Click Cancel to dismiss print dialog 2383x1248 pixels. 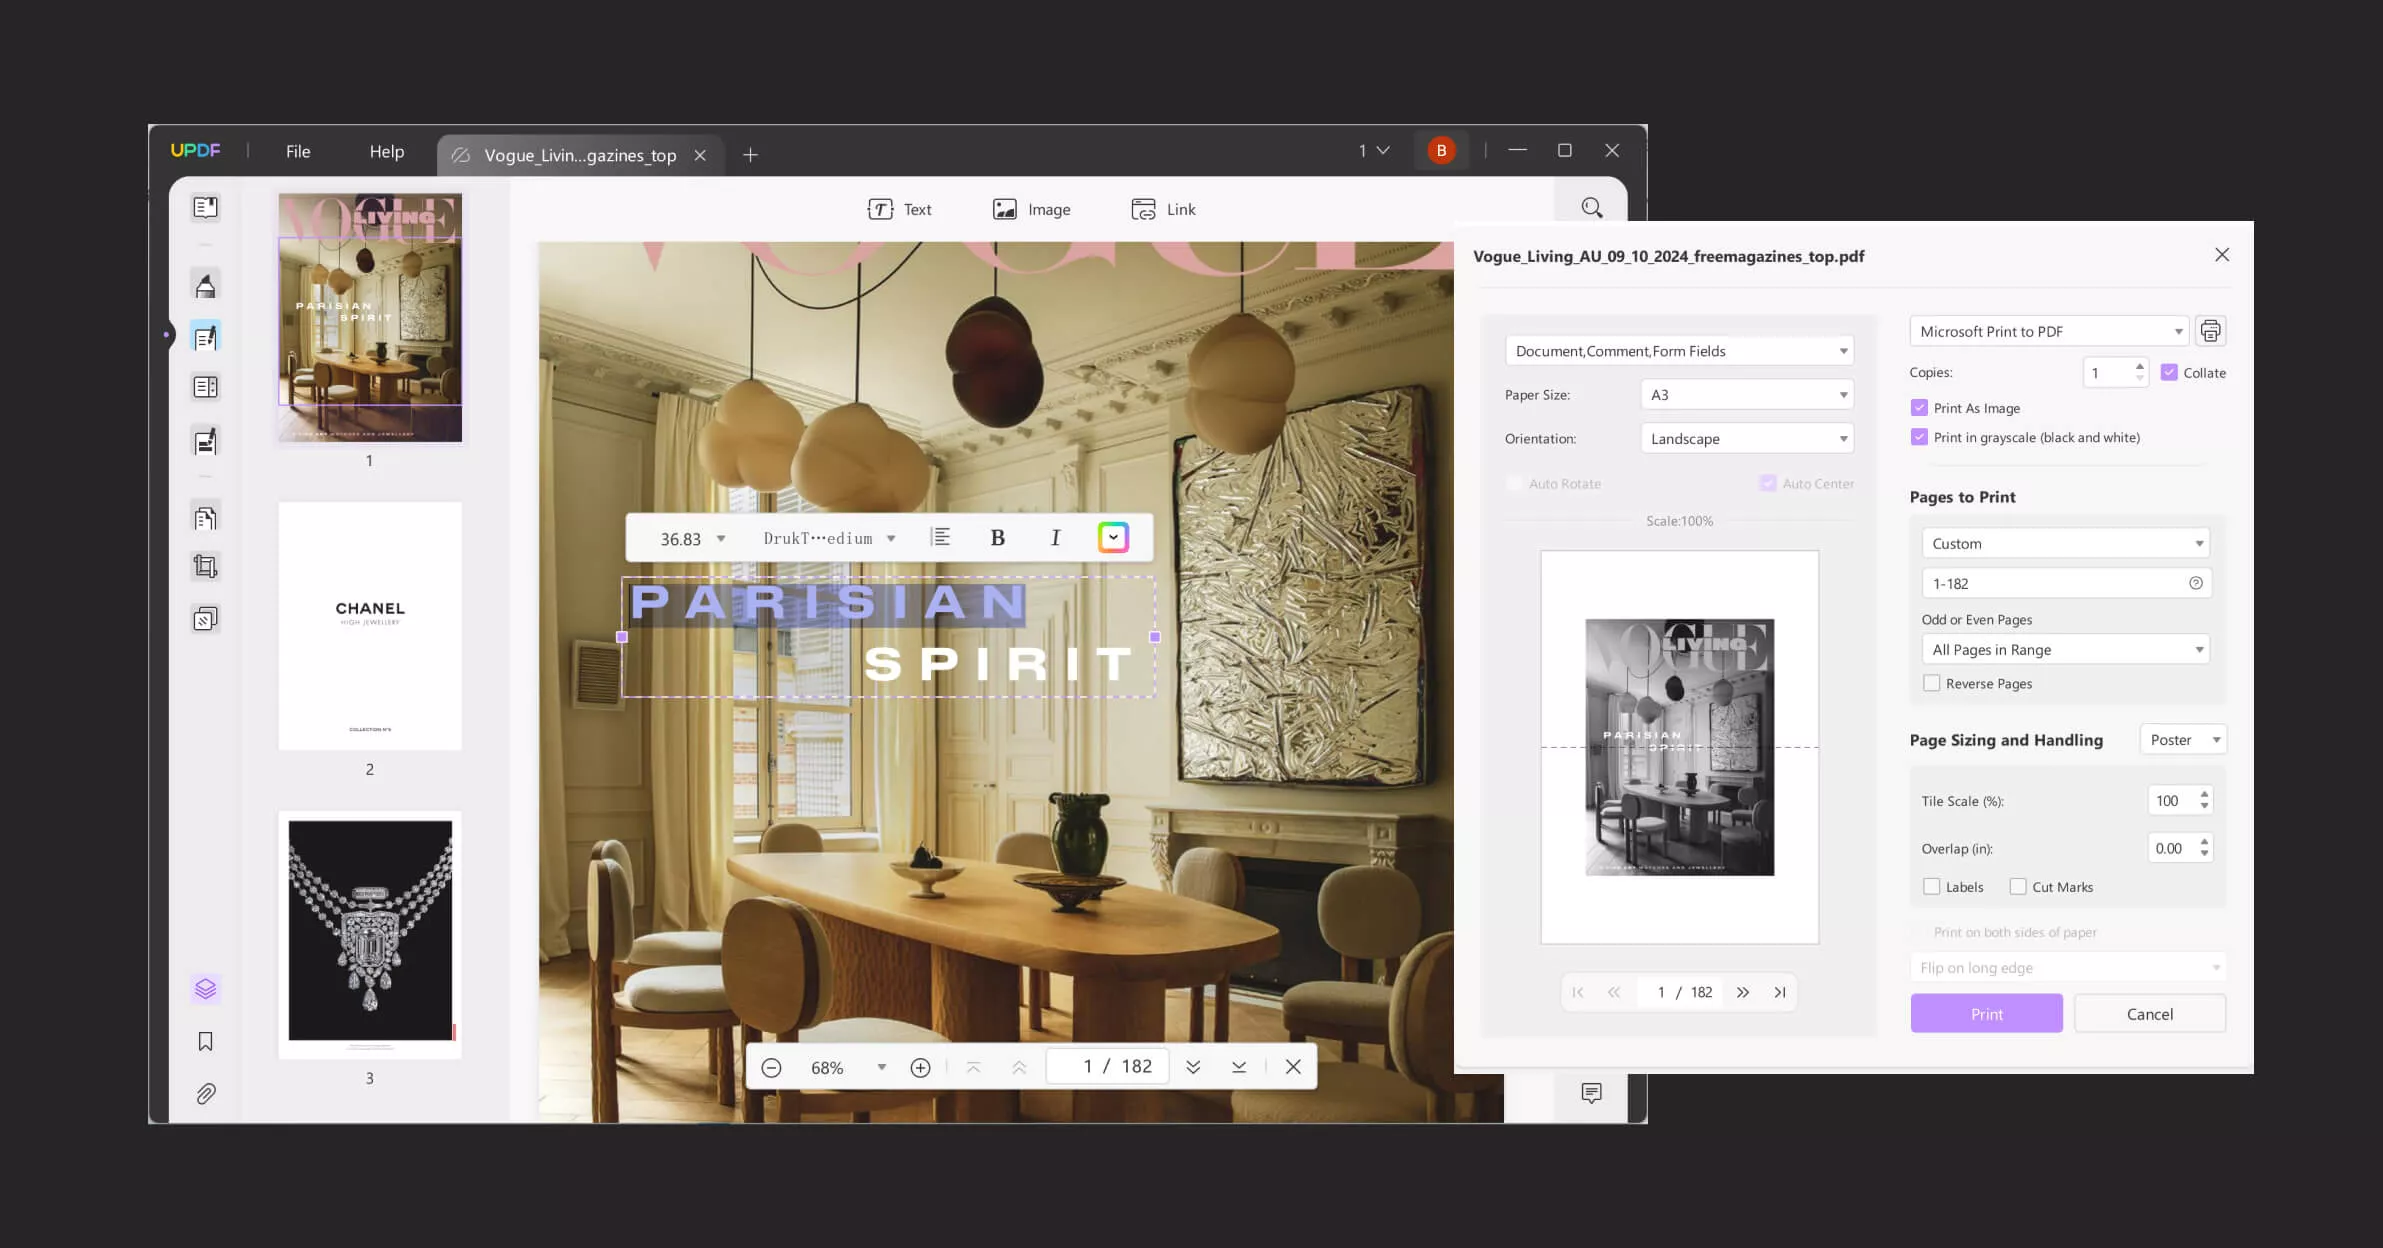(x=2148, y=1013)
